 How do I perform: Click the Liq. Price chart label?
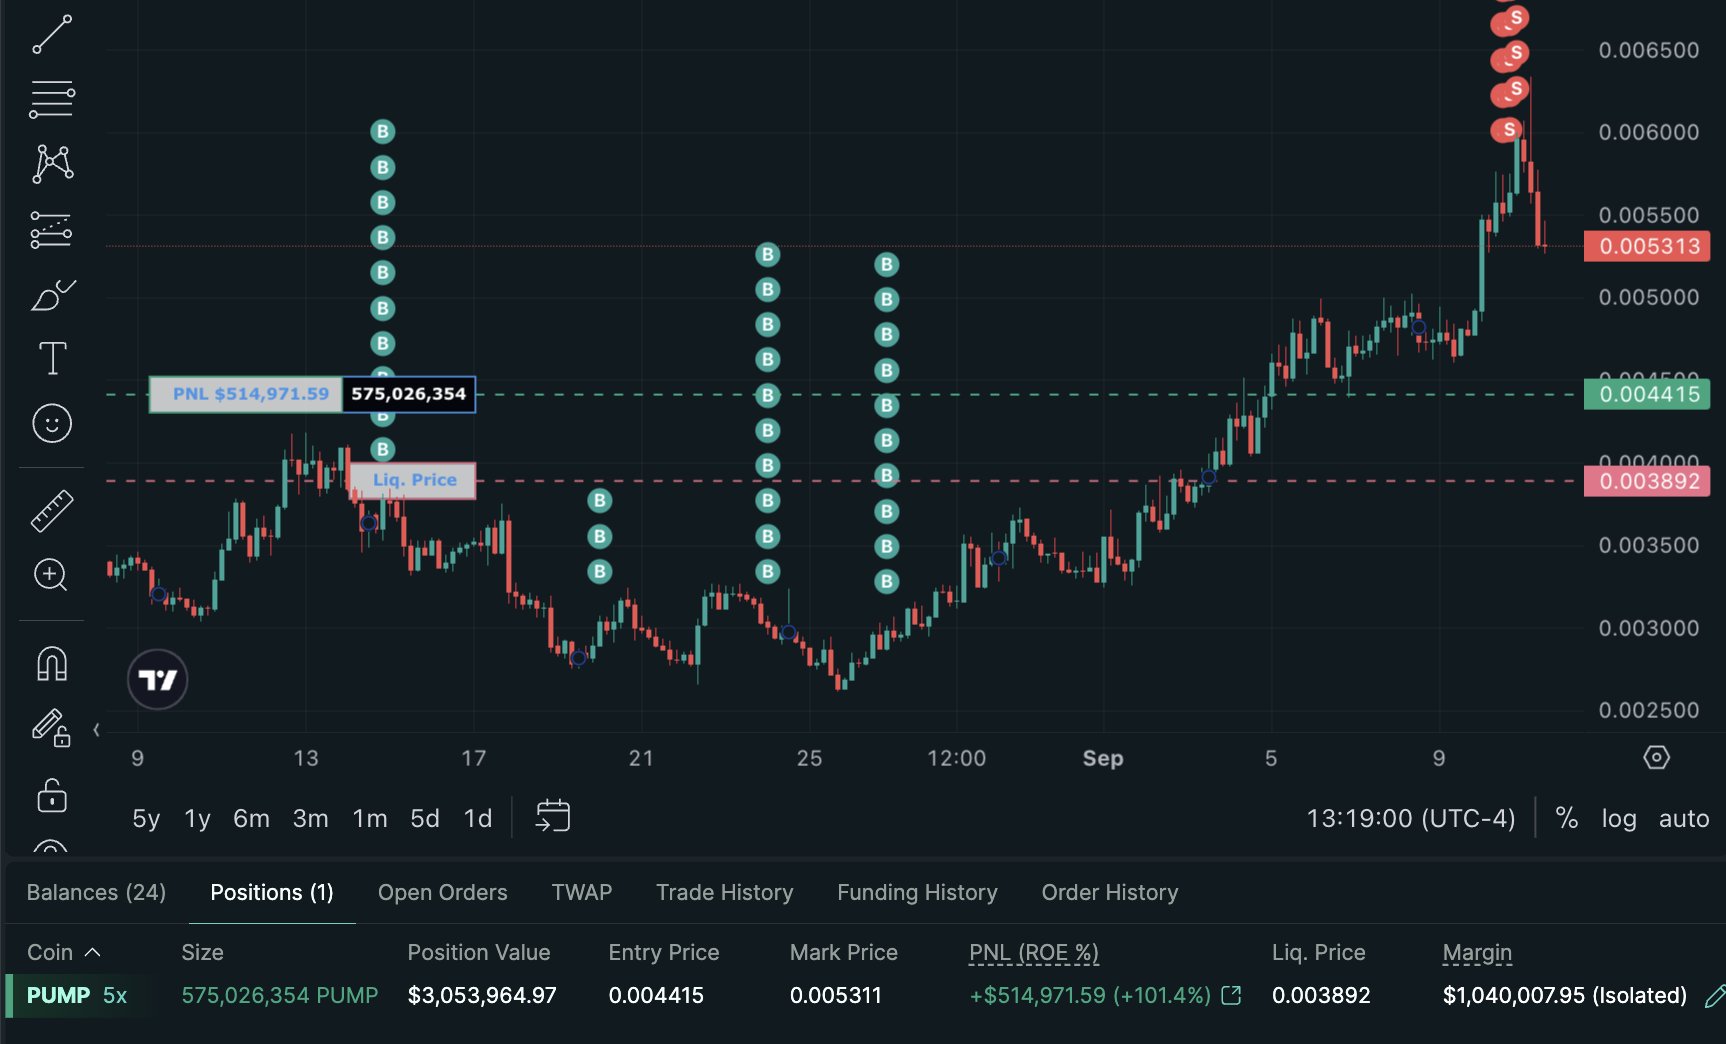coord(413,480)
